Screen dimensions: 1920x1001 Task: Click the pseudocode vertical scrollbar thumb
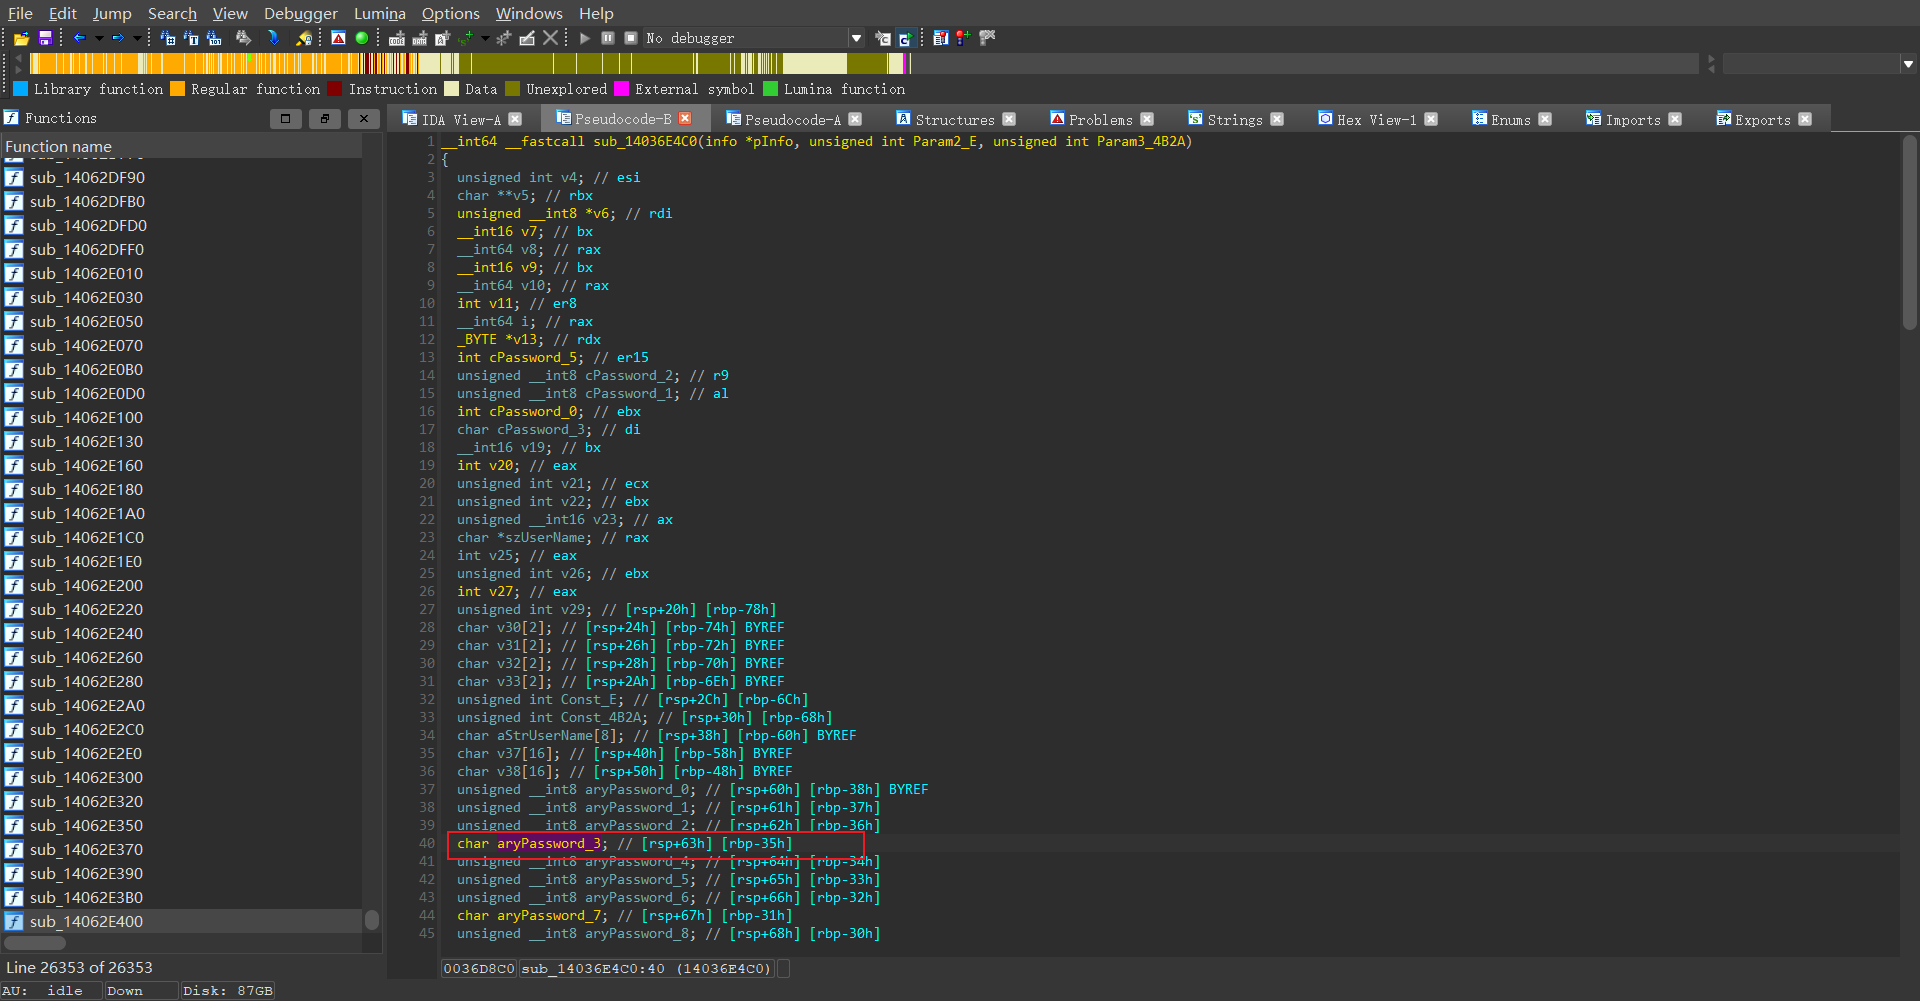[1909, 230]
